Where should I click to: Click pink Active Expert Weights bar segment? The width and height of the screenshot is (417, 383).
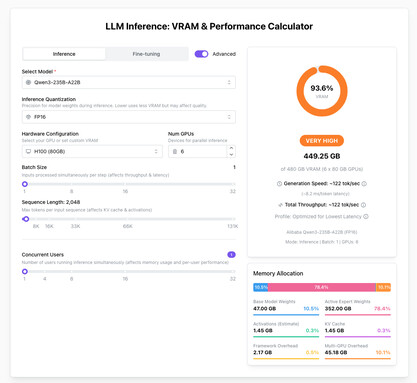tap(322, 287)
